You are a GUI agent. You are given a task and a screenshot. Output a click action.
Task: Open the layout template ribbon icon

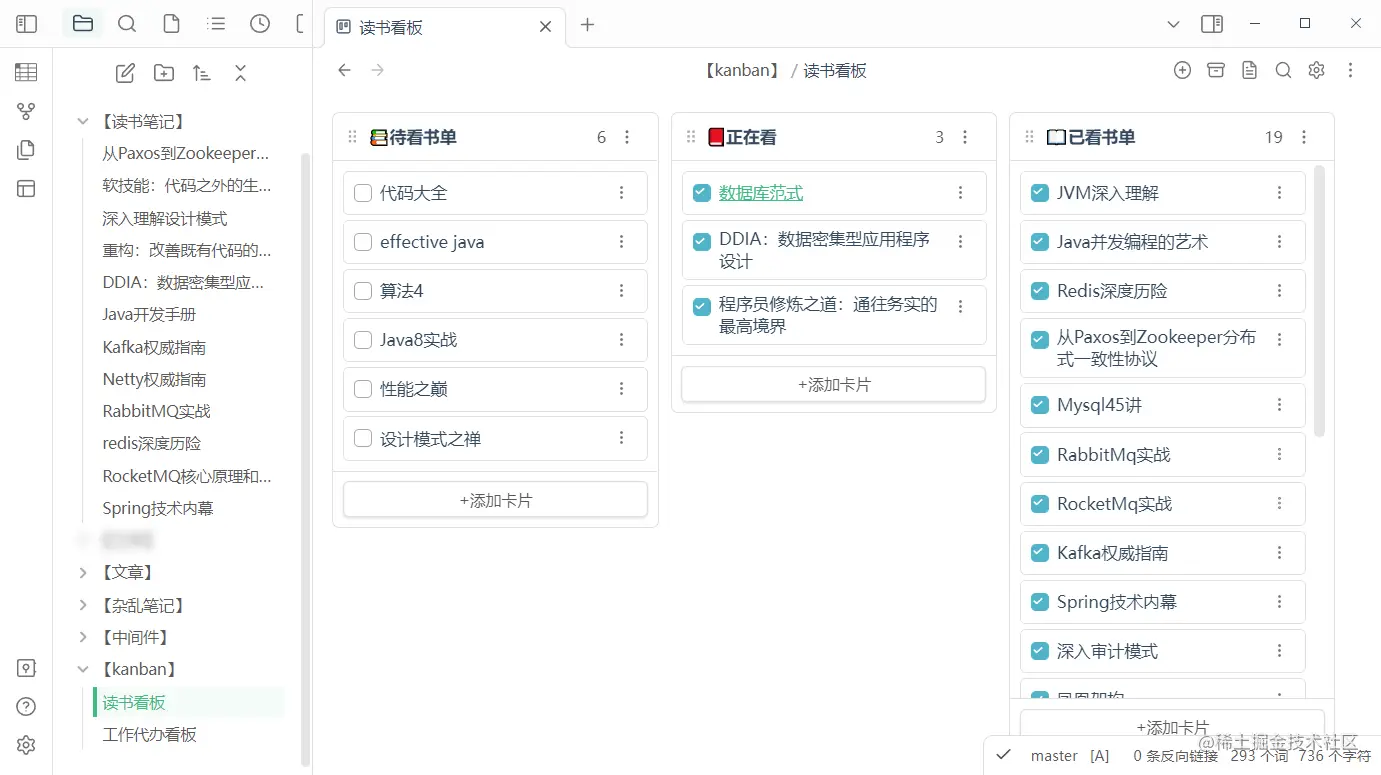click(x=26, y=189)
